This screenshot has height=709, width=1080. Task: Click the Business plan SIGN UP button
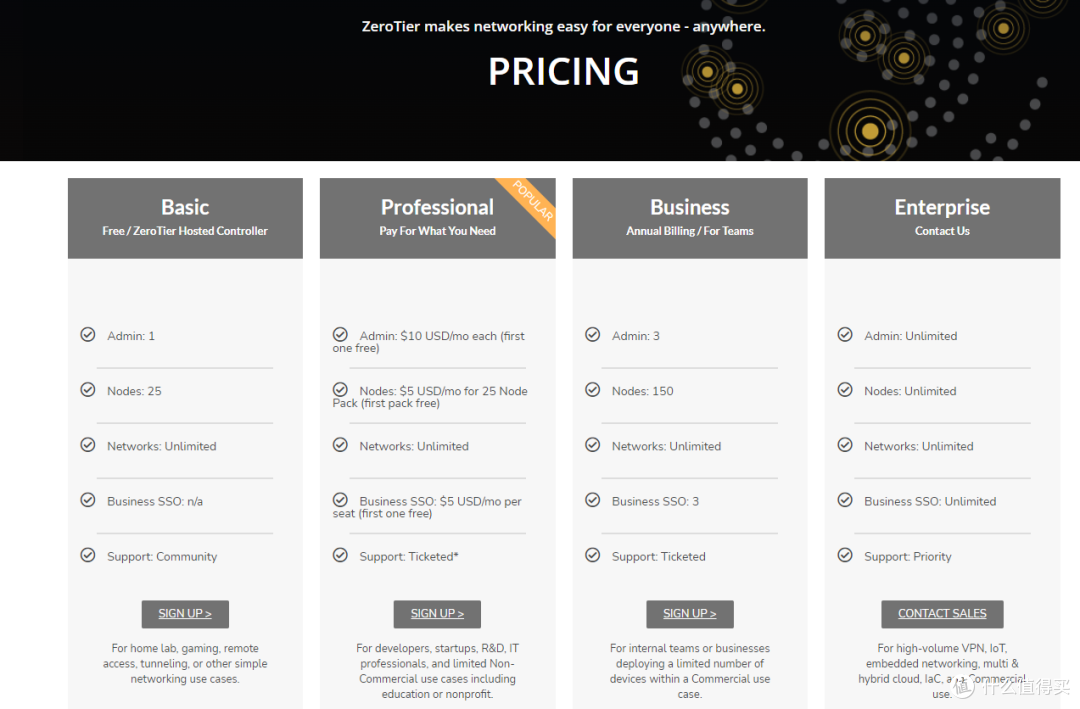point(689,614)
